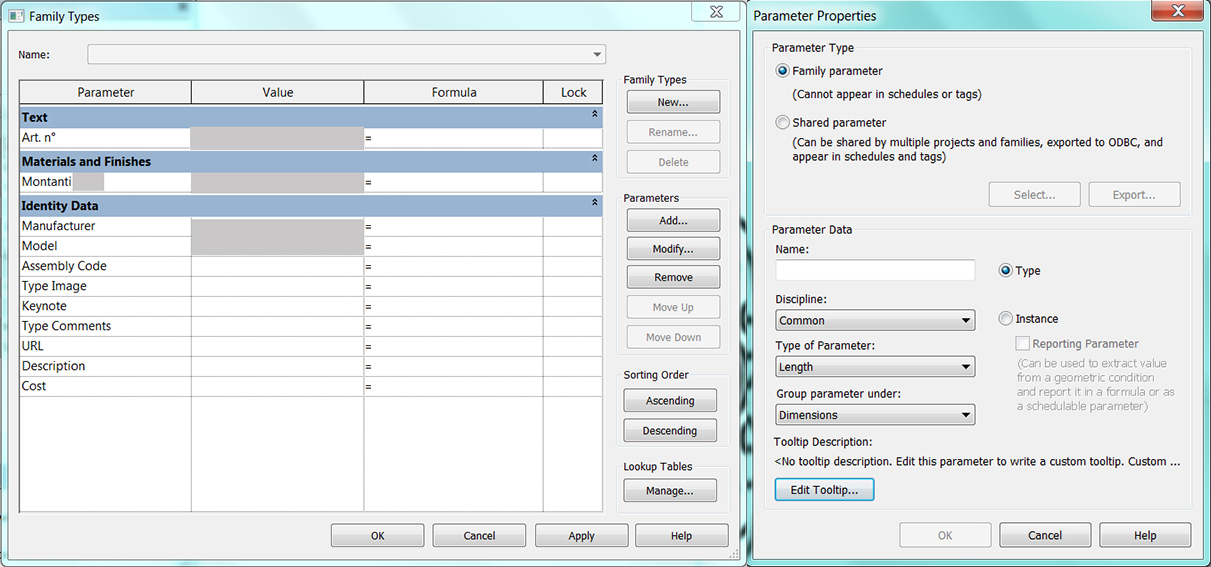Click the Modify parameter button
Viewport: 1211px width, 567px height.
tap(673, 249)
